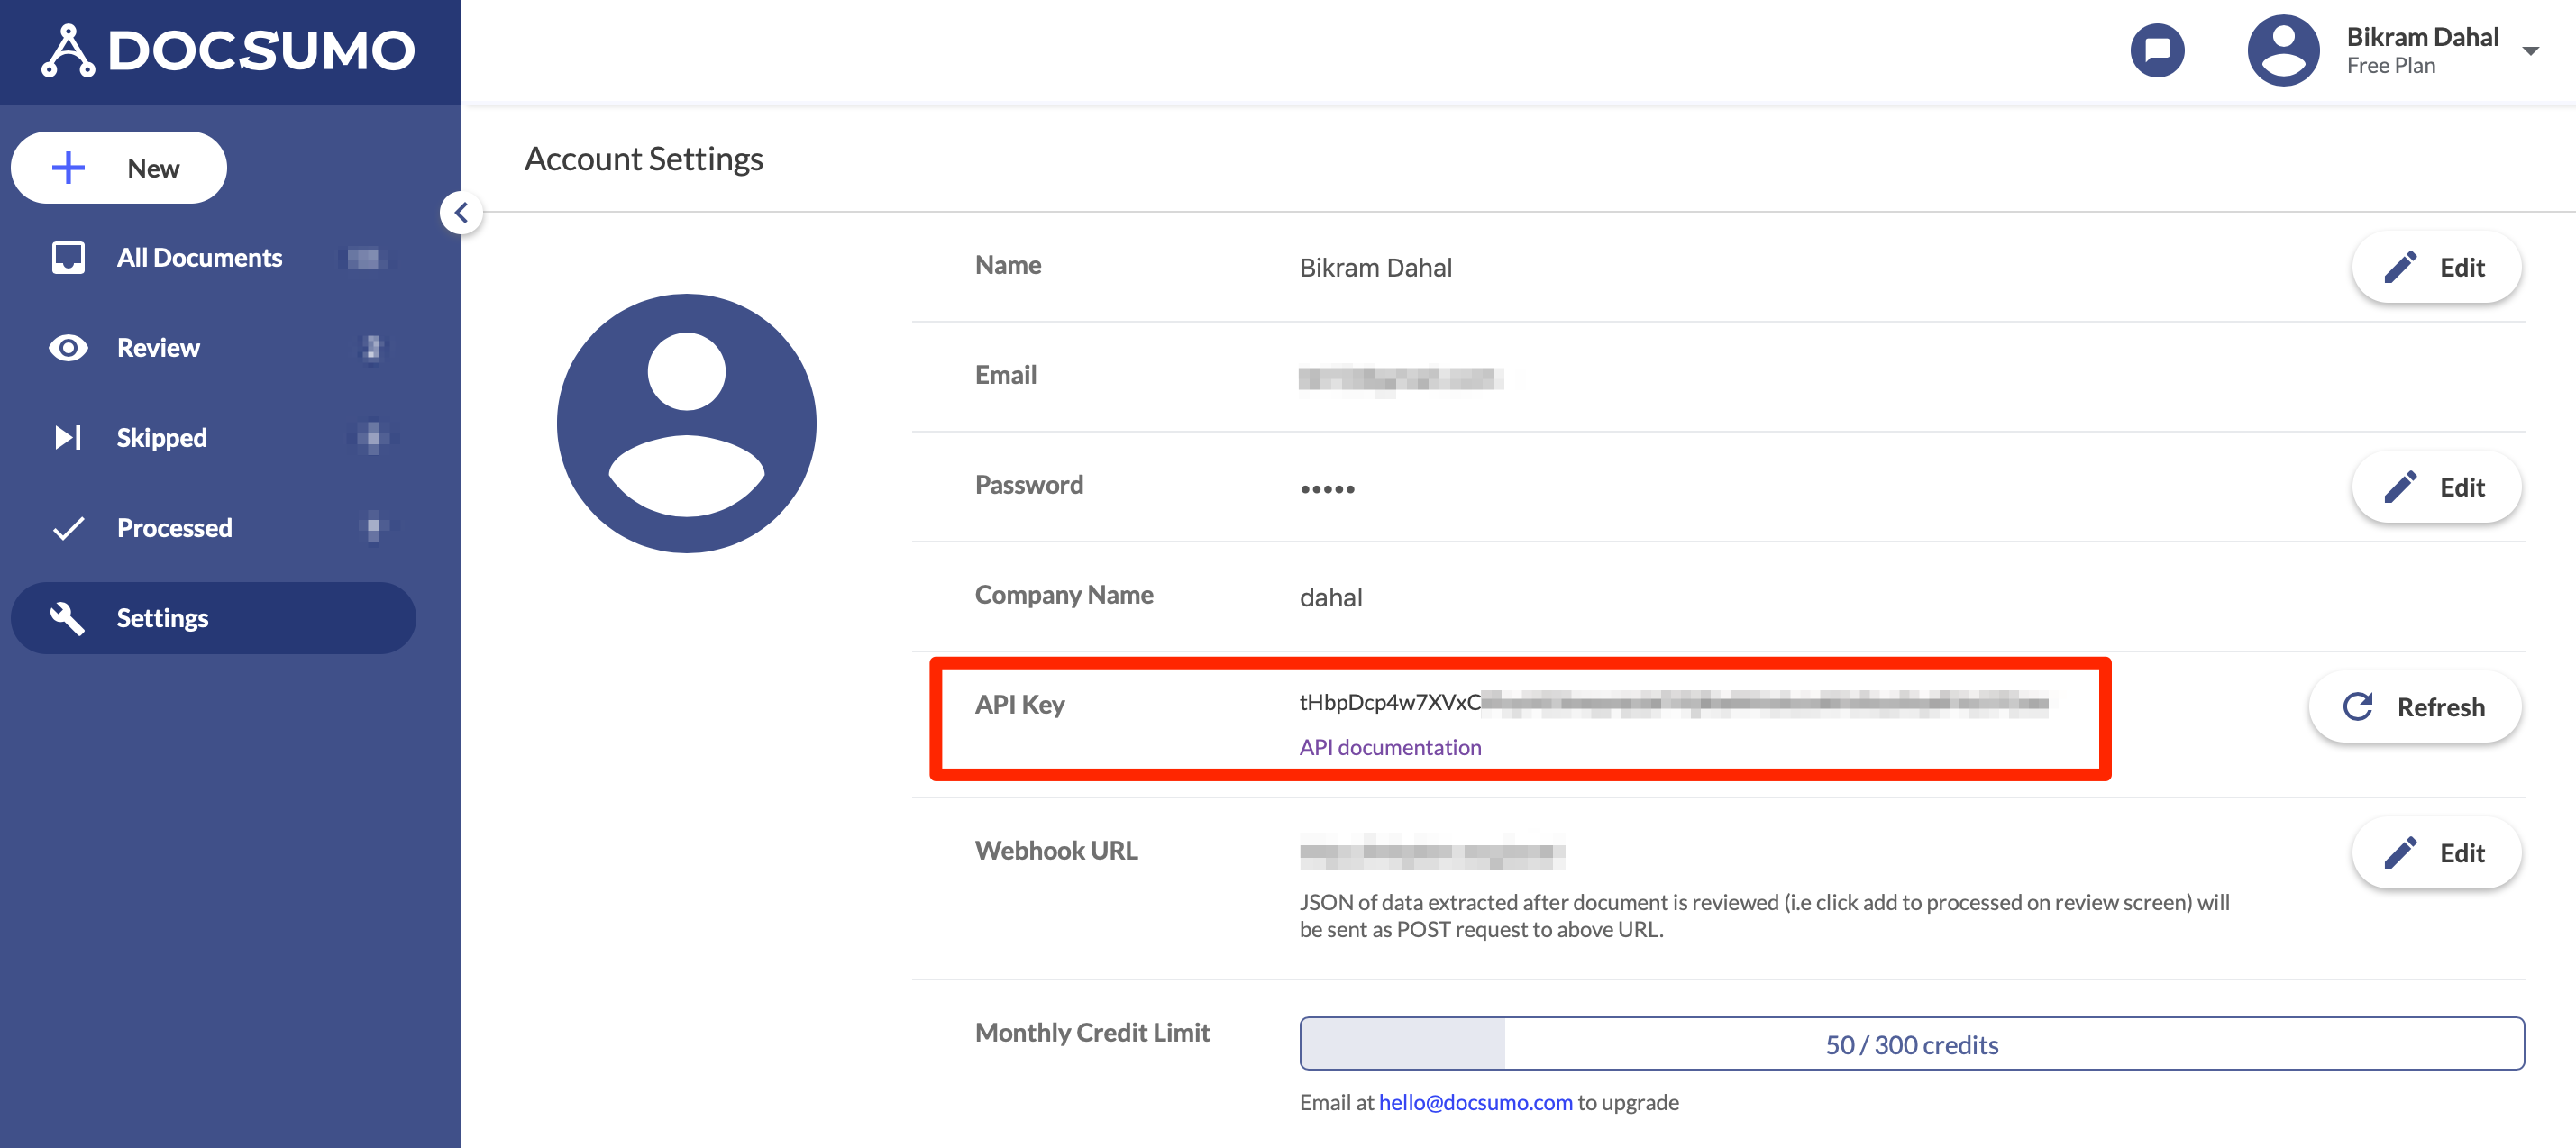
Task: Click the All Documents count badge
Action: (364, 259)
